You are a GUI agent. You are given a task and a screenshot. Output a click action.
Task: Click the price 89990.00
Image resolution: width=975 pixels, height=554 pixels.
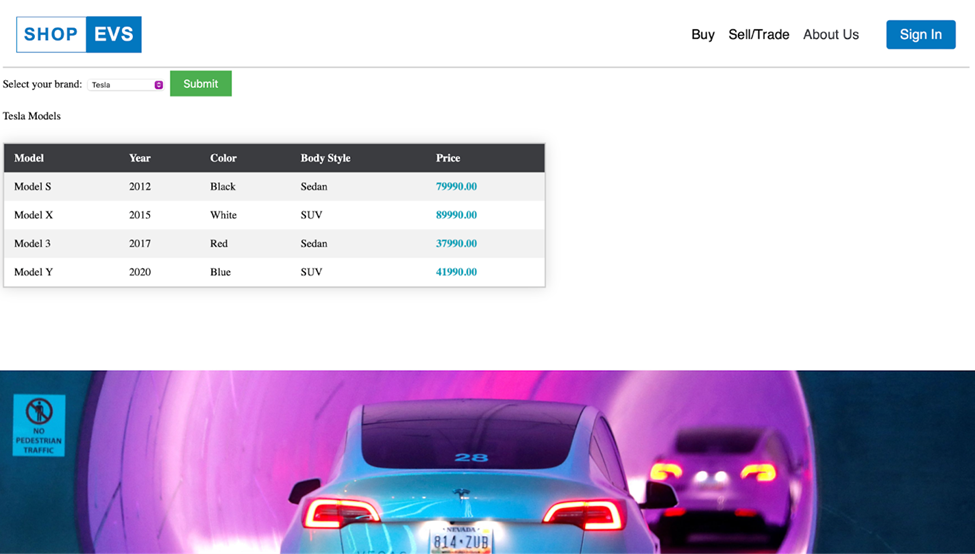[x=456, y=215]
